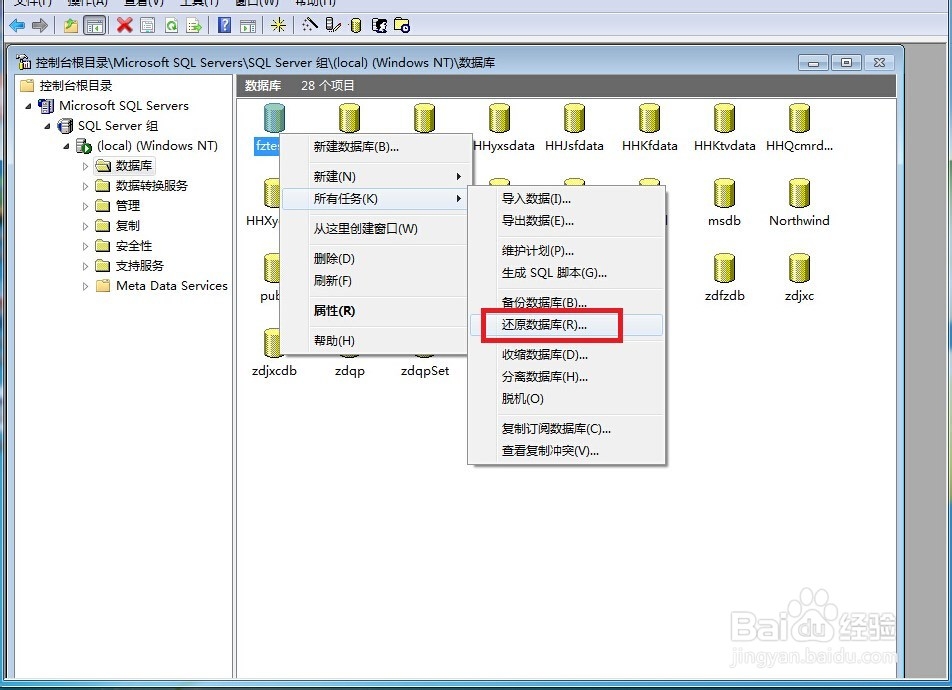952x690 pixels.
Task: Expand the 数据转换服务 tree node
Action: [87, 185]
